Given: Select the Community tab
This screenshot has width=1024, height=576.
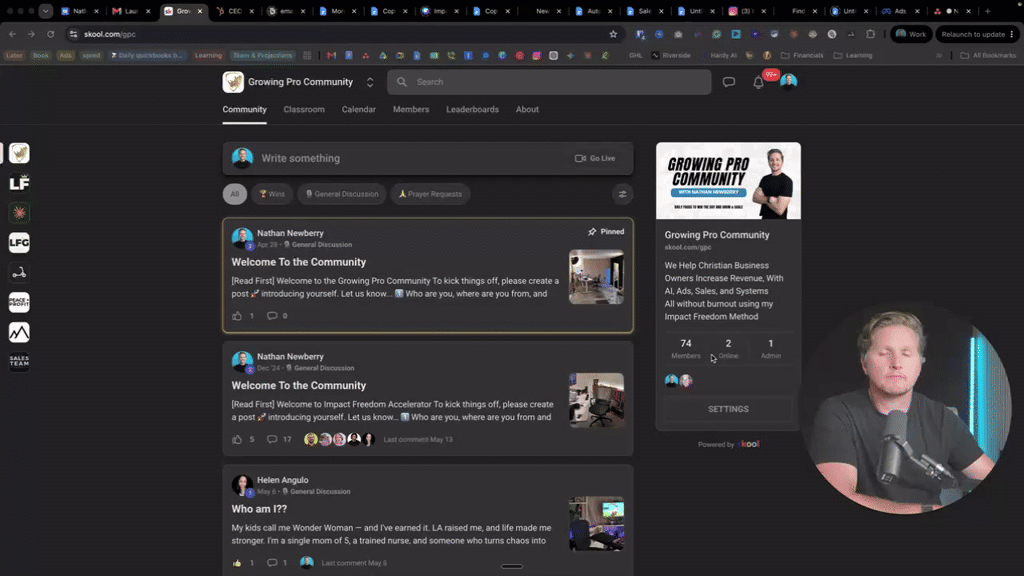Looking at the screenshot, I should point(244,109).
